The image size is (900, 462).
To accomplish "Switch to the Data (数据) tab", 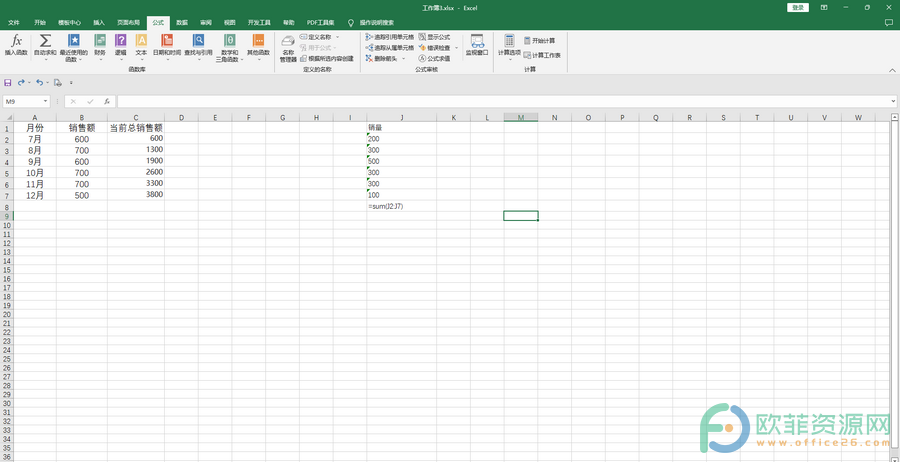I will point(182,22).
